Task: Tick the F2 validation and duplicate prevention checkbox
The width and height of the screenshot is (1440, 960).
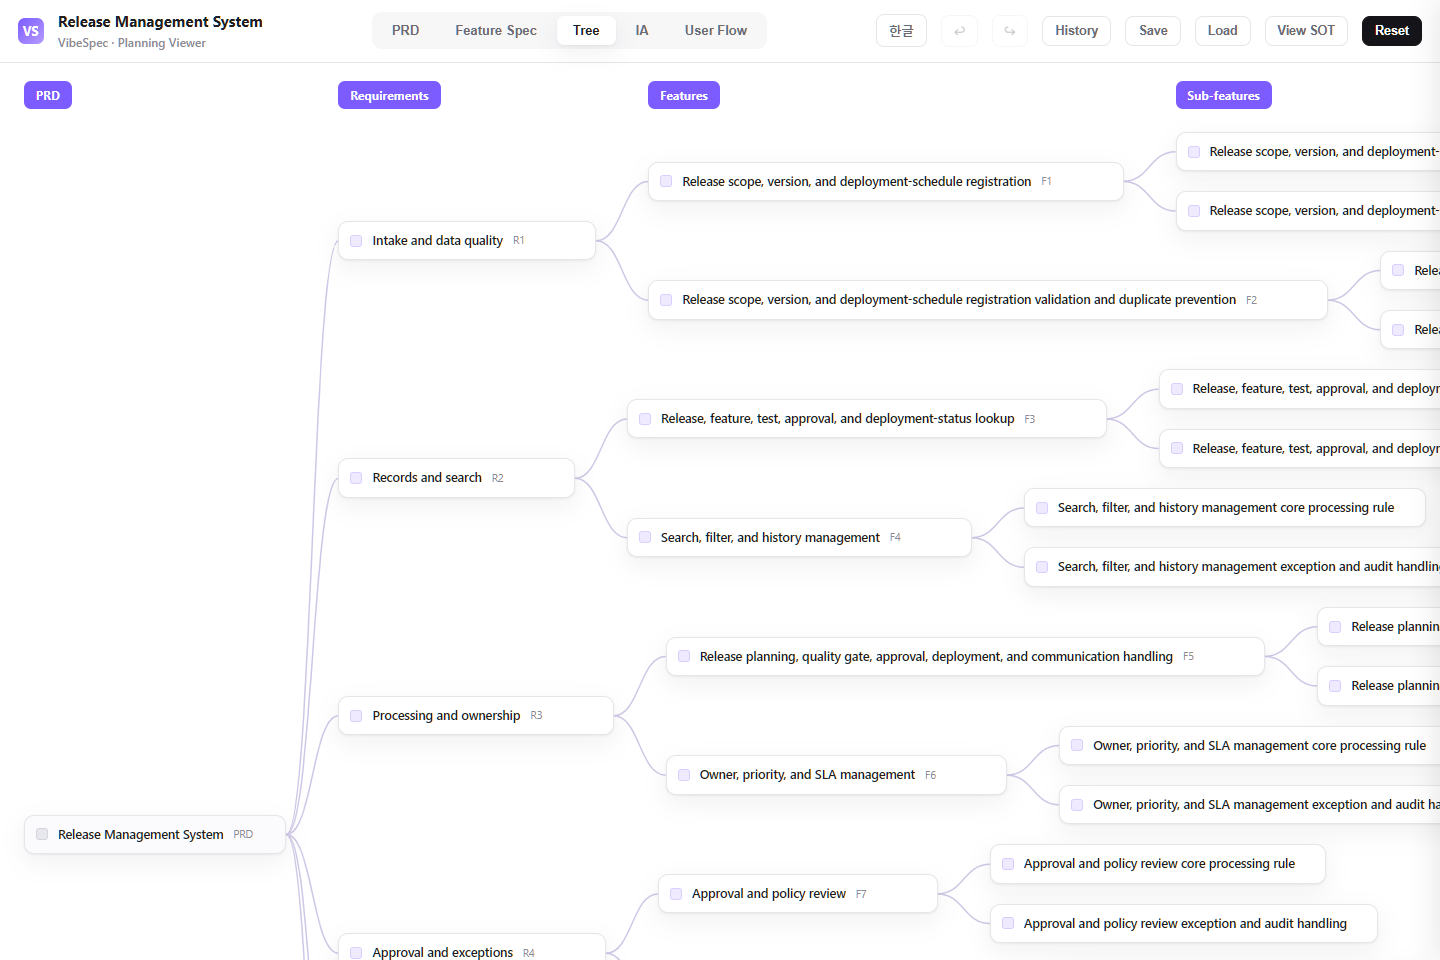Action: (x=666, y=300)
